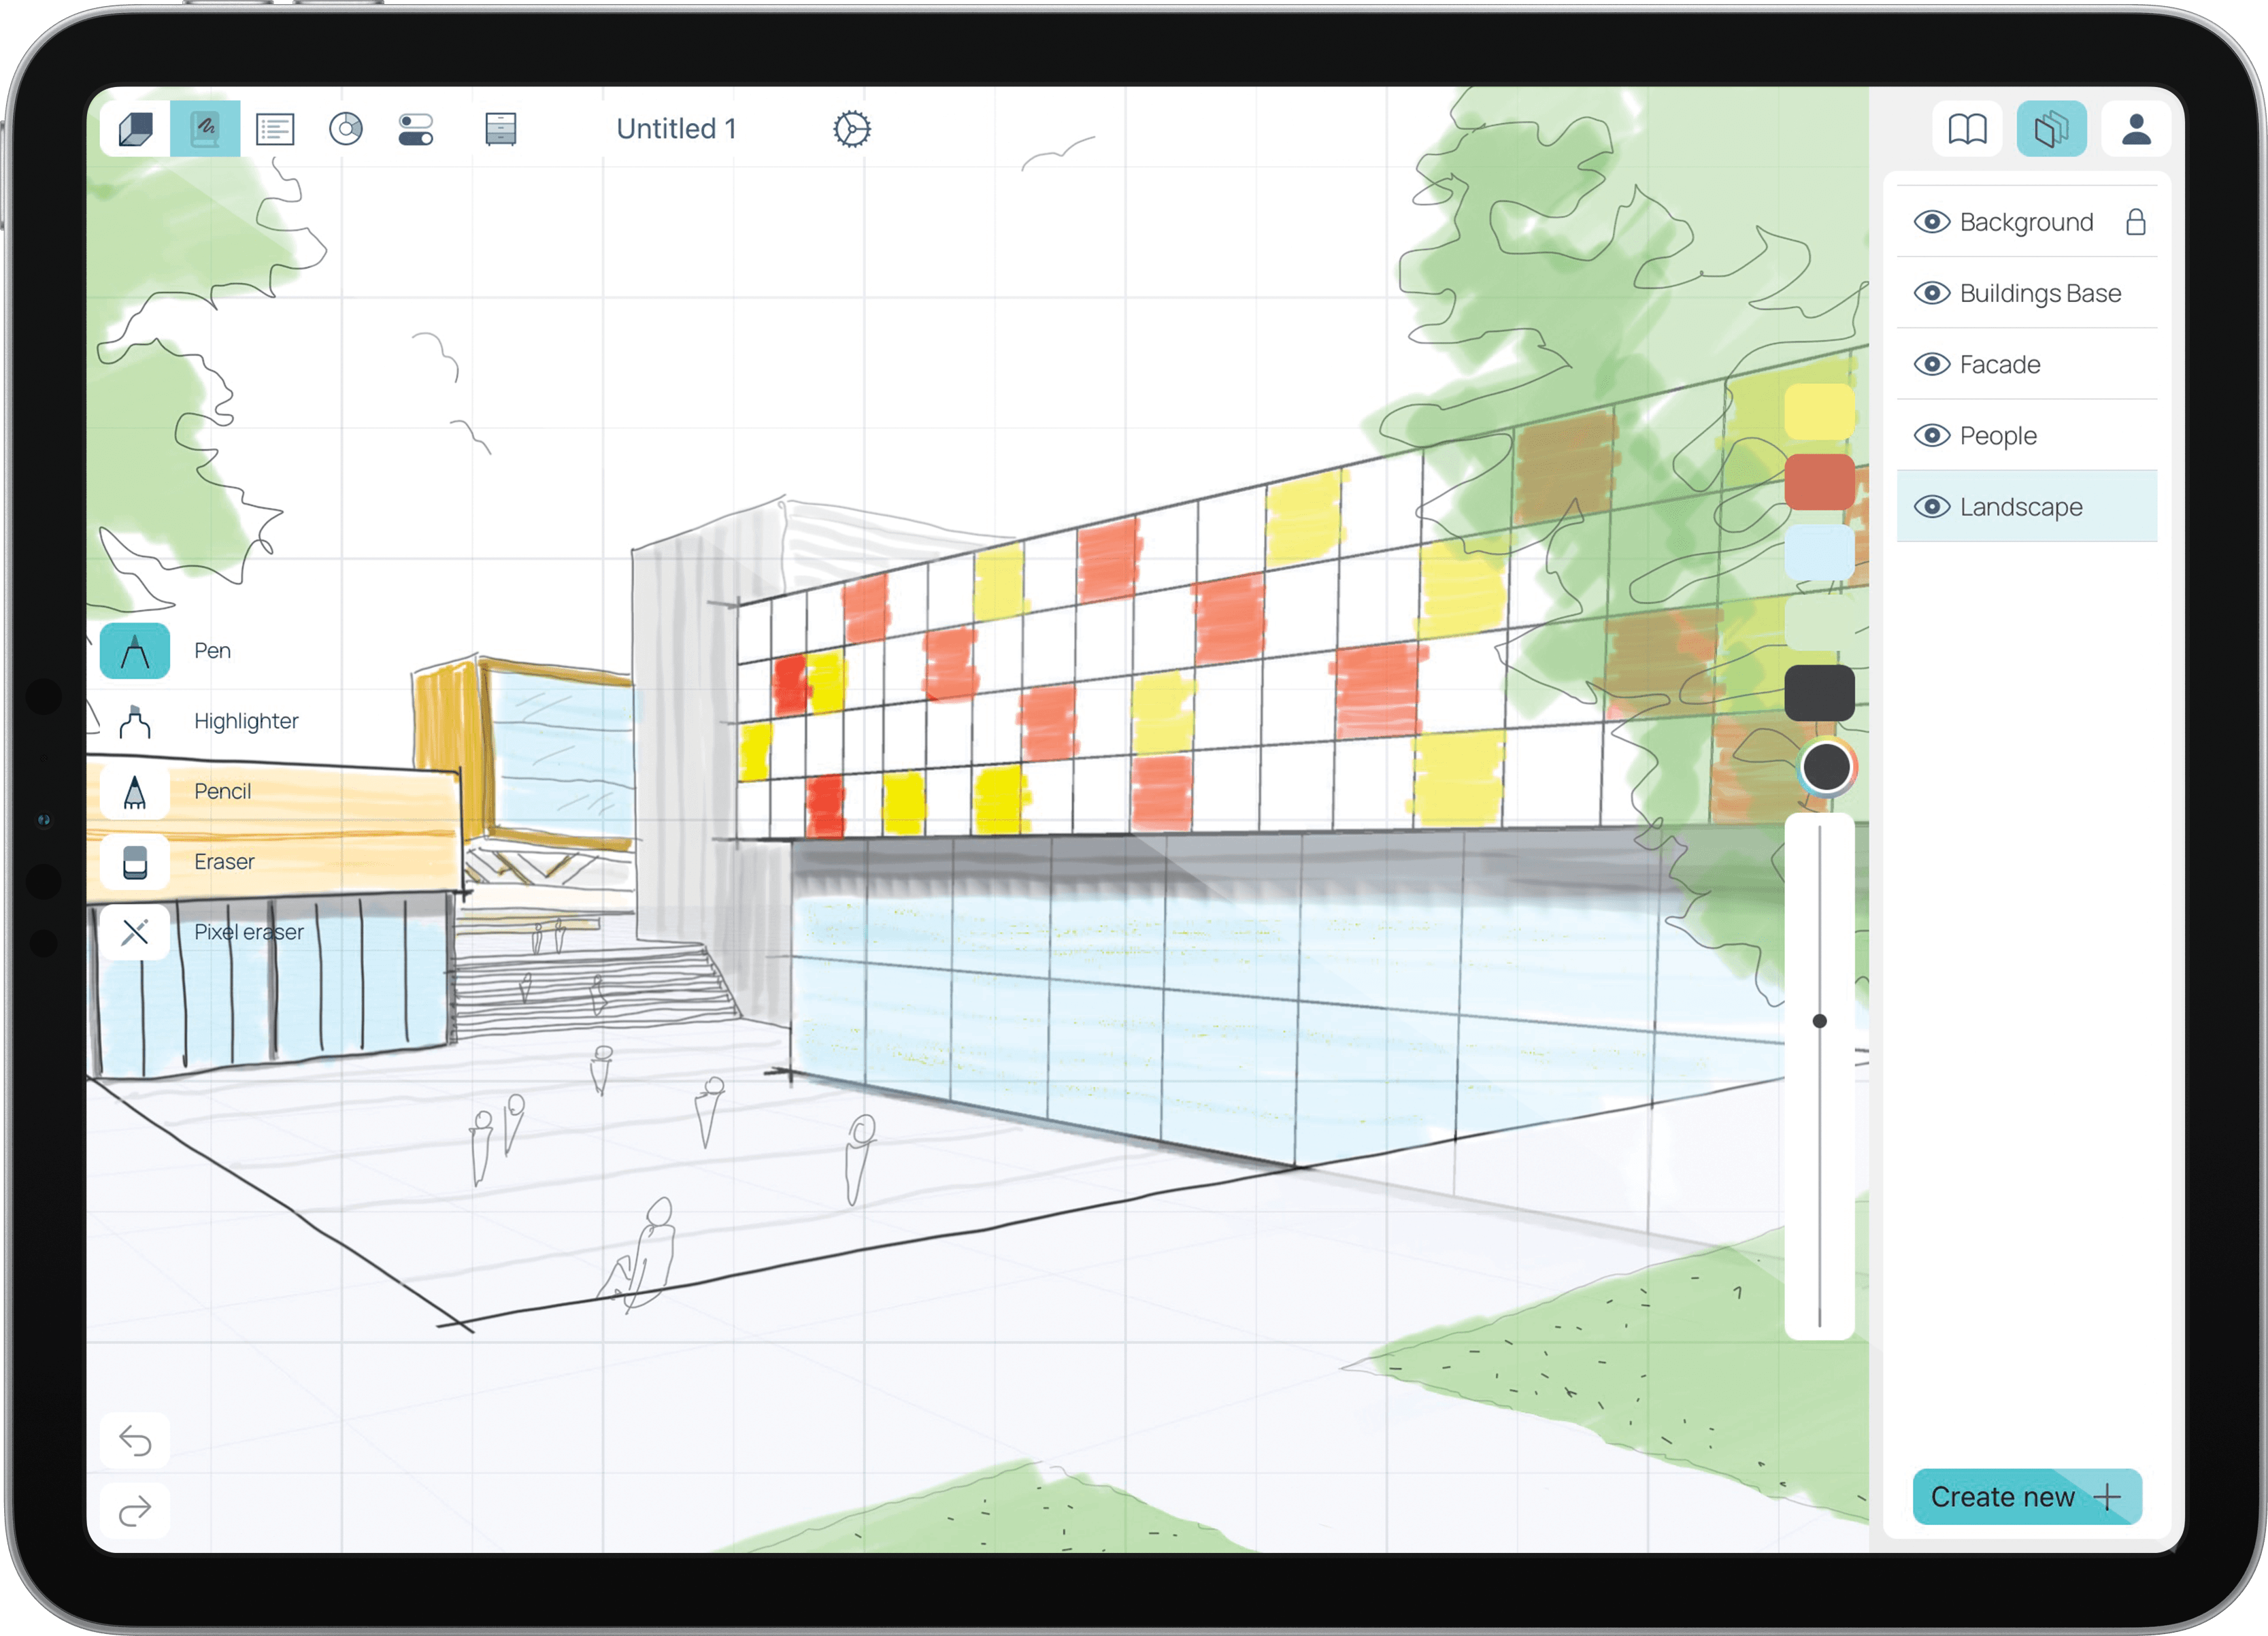
Task: Click Create new layer button
Action: 2027,1497
